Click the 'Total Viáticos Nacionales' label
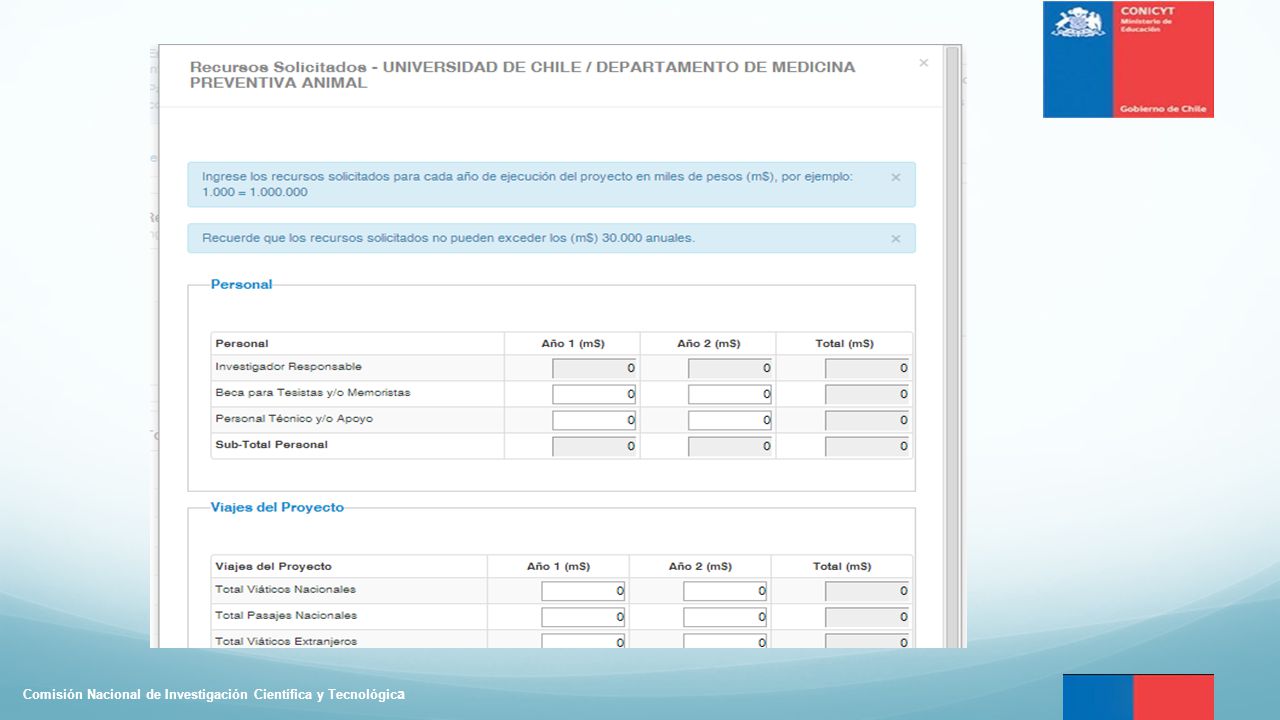 [285, 590]
